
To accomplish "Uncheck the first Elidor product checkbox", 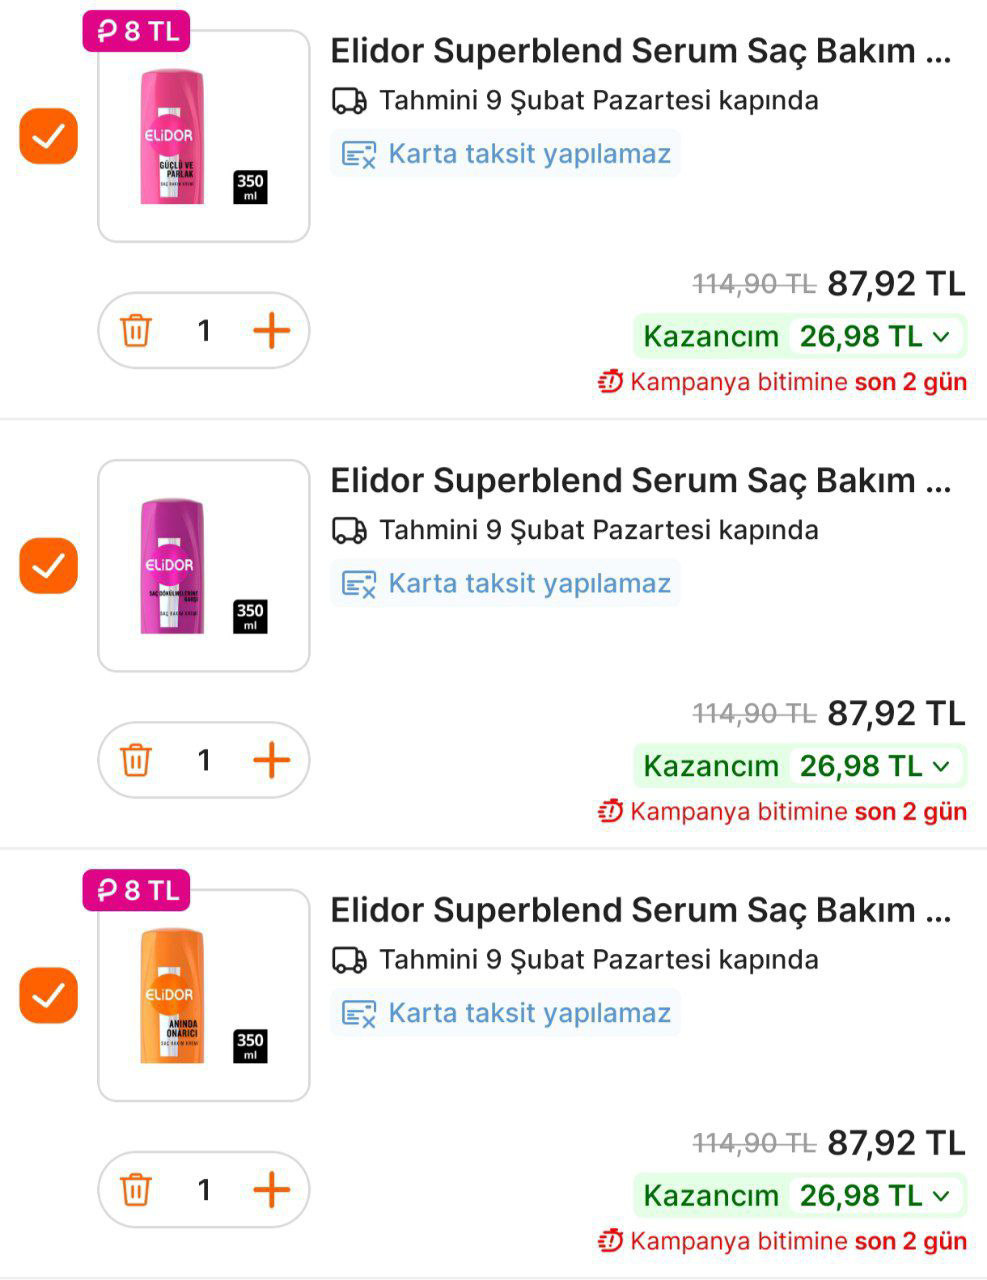I will coord(48,136).
